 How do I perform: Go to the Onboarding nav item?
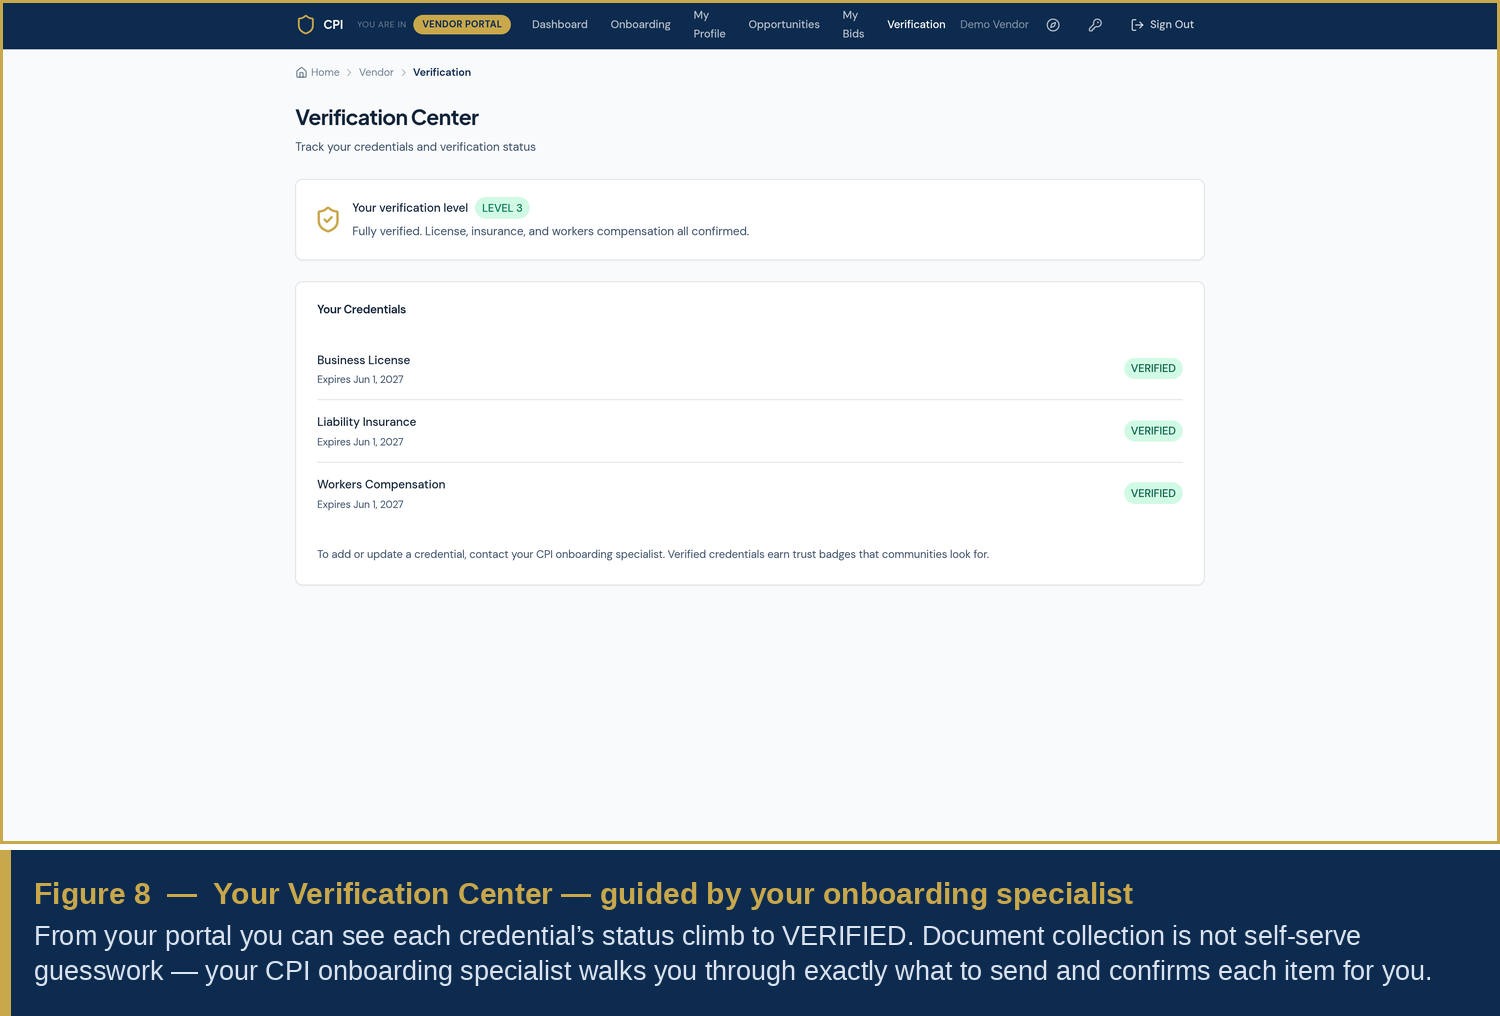(x=641, y=25)
